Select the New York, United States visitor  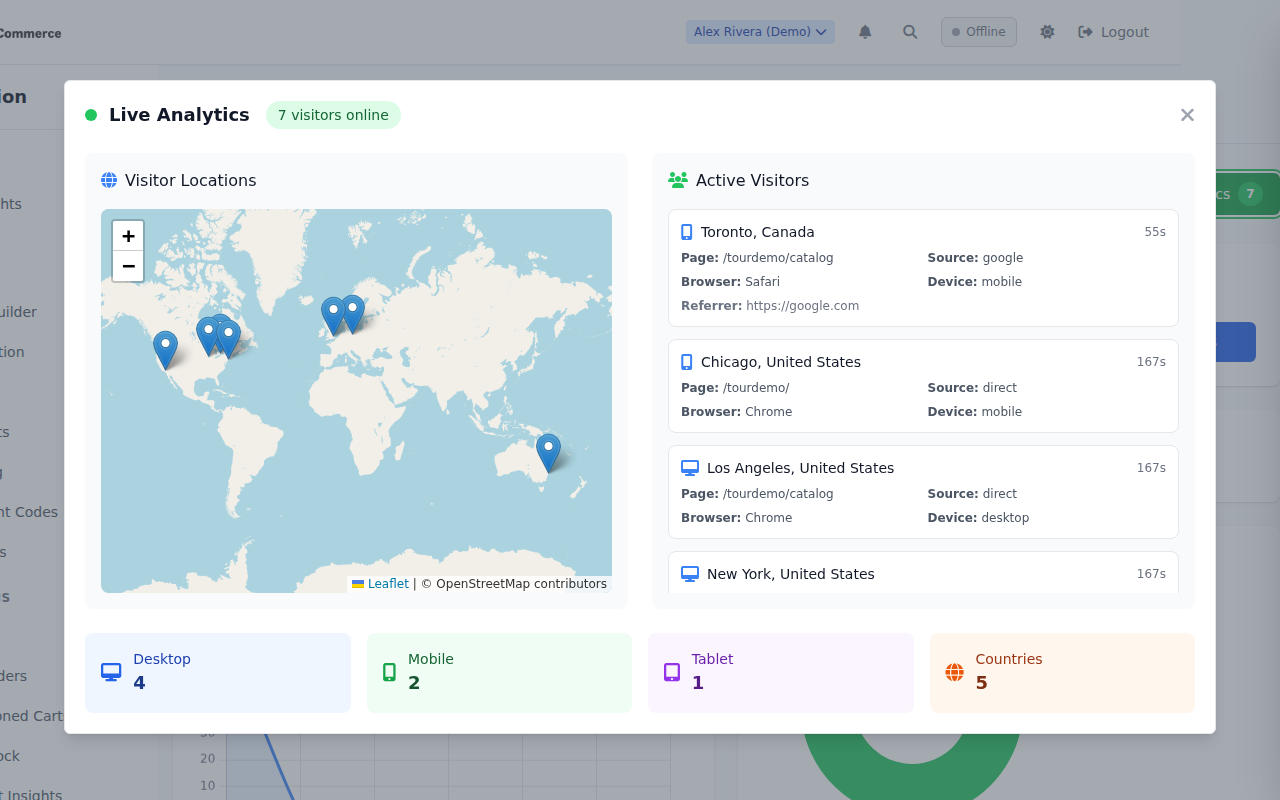point(923,573)
